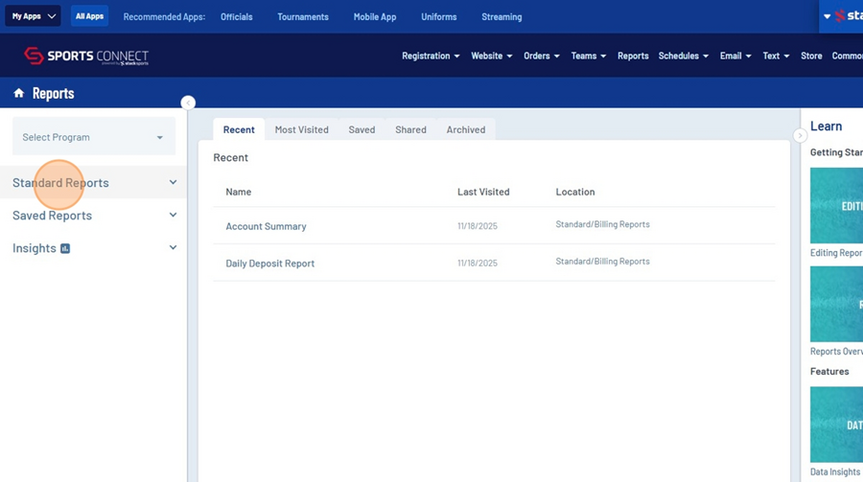
Task: Open the My Apps dropdown
Action: (34, 17)
